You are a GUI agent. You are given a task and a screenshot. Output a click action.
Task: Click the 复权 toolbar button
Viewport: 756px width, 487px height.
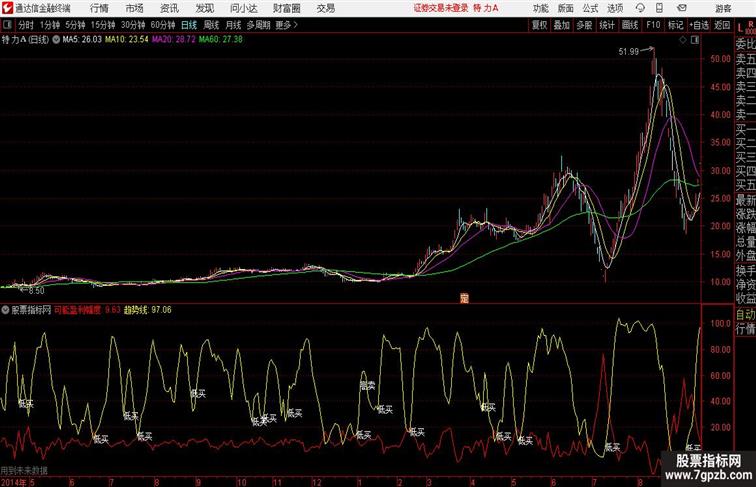coord(539,25)
